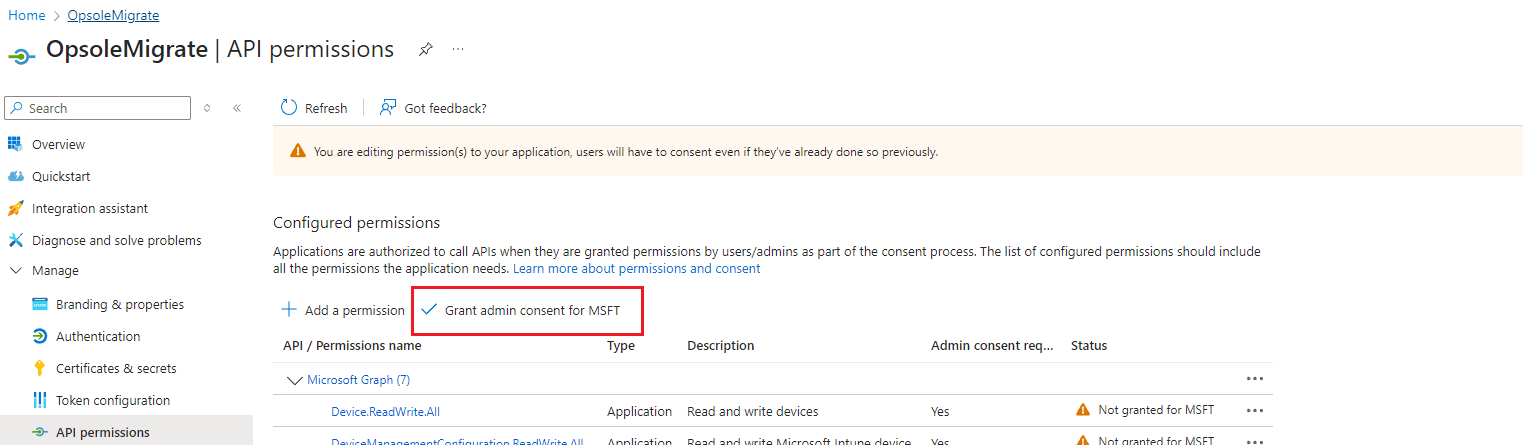Viewport: 1523px width, 445px height.
Task: Open the Microsoft Graph (7) link
Action: pos(358,380)
